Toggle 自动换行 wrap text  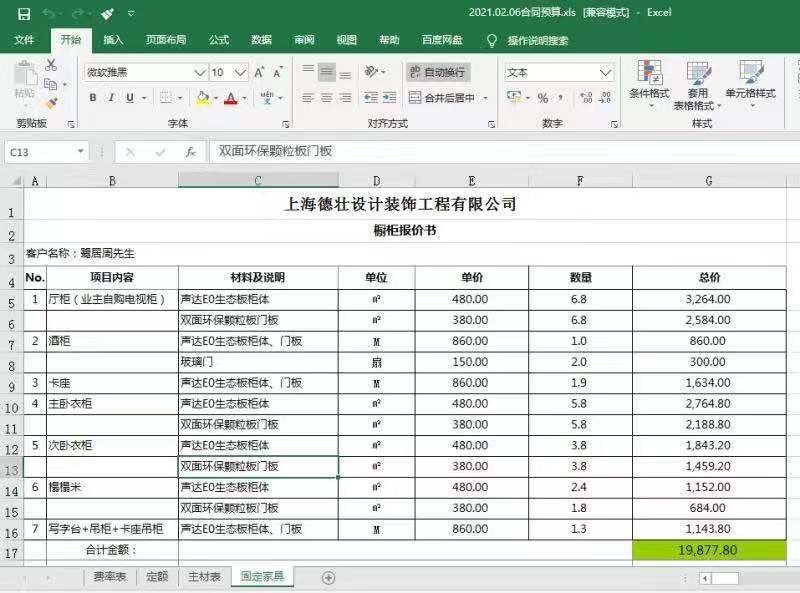click(437, 72)
